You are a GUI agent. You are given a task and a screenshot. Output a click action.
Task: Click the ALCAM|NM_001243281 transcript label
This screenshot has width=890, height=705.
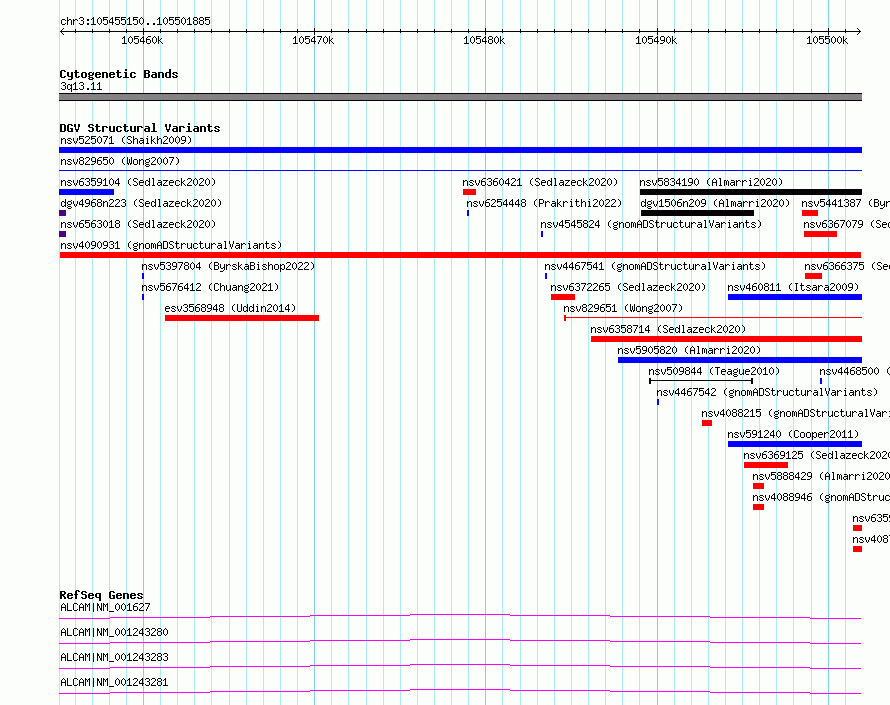[114, 682]
